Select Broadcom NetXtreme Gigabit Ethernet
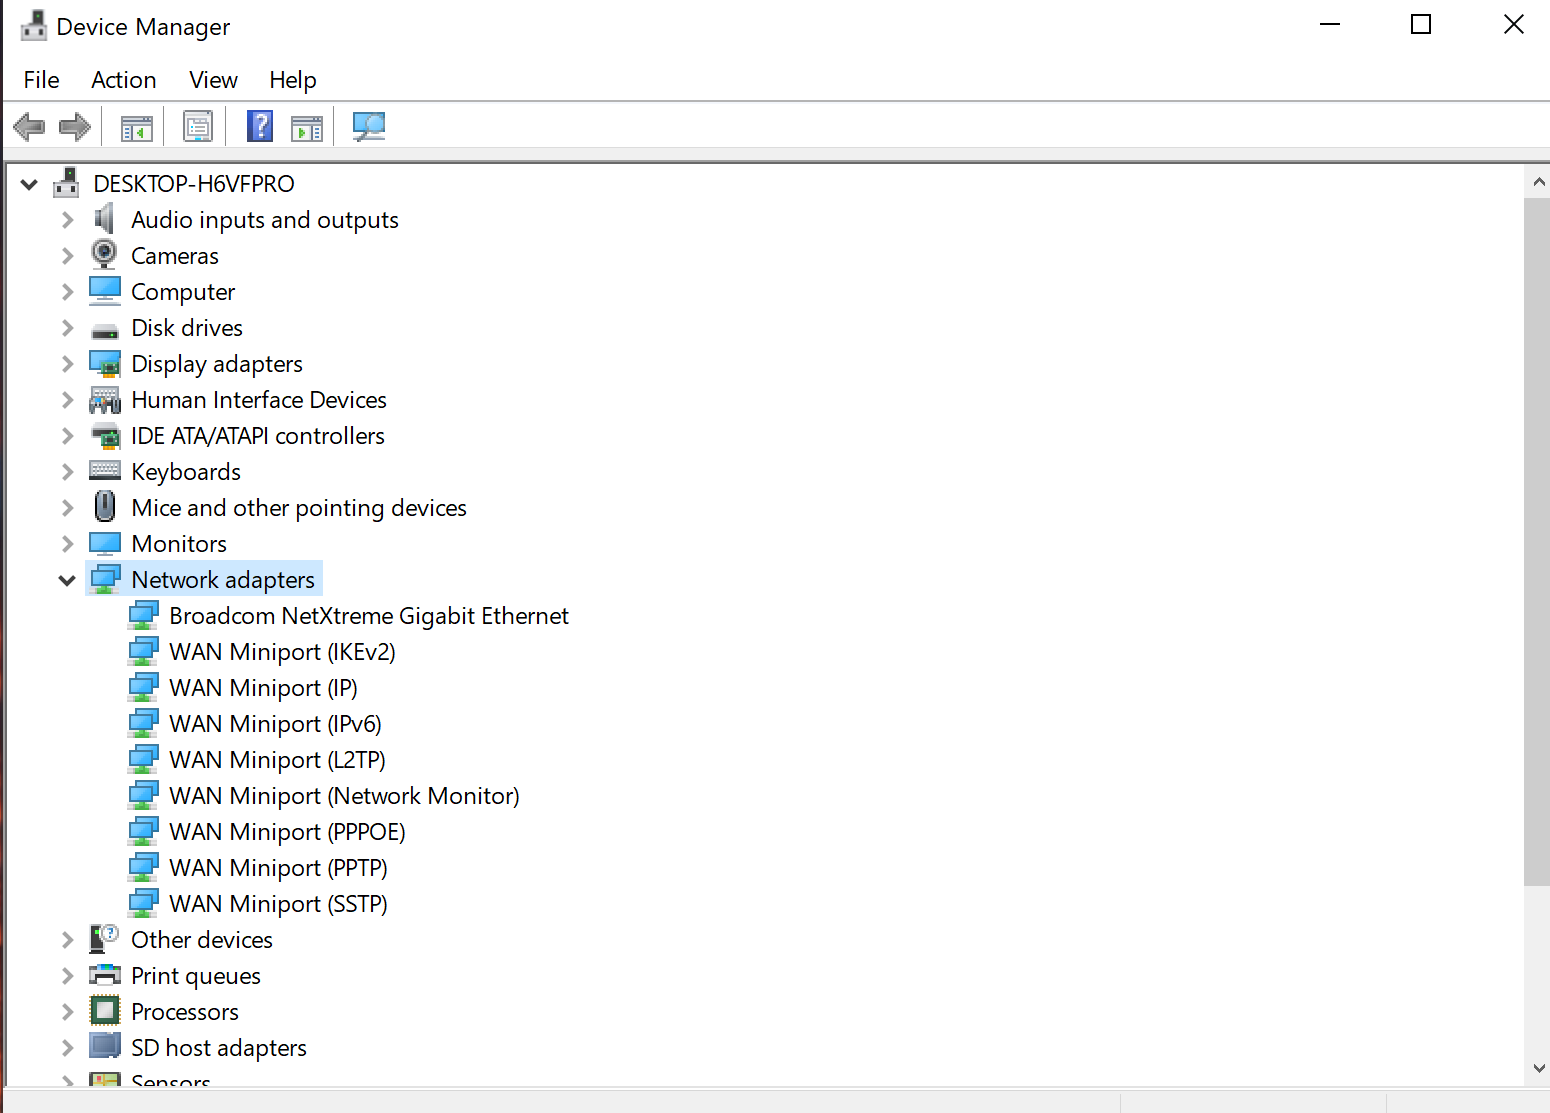The width and height of the screenshot is (1550, 1113). click(369, 616)
